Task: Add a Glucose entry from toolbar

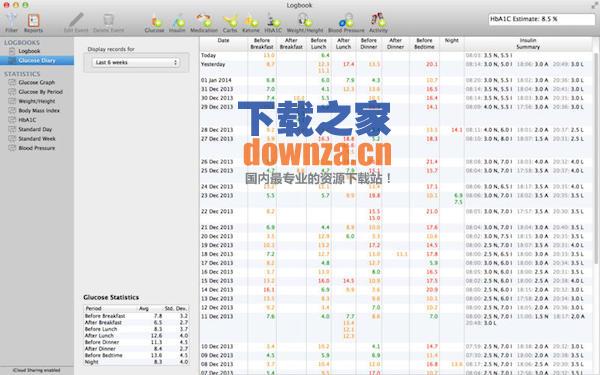Action: click(x=155, y=23)
